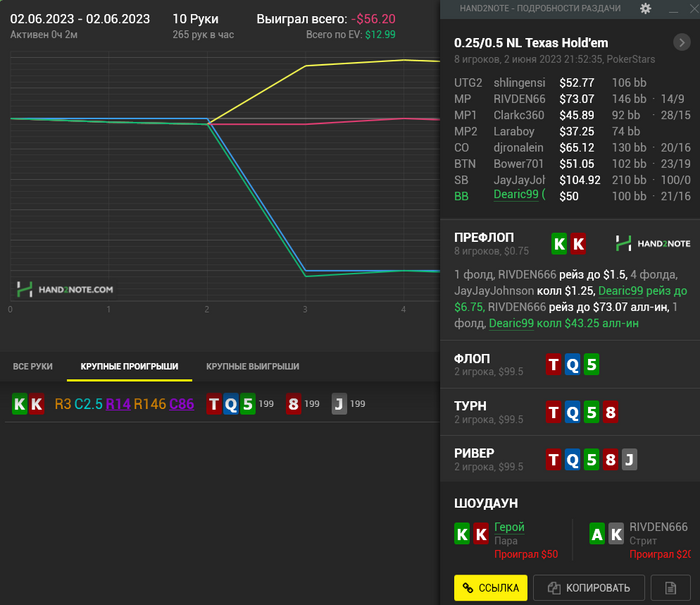700x605 pixels.
Task: Click the Laraboy player name
Action: (514, 131)
